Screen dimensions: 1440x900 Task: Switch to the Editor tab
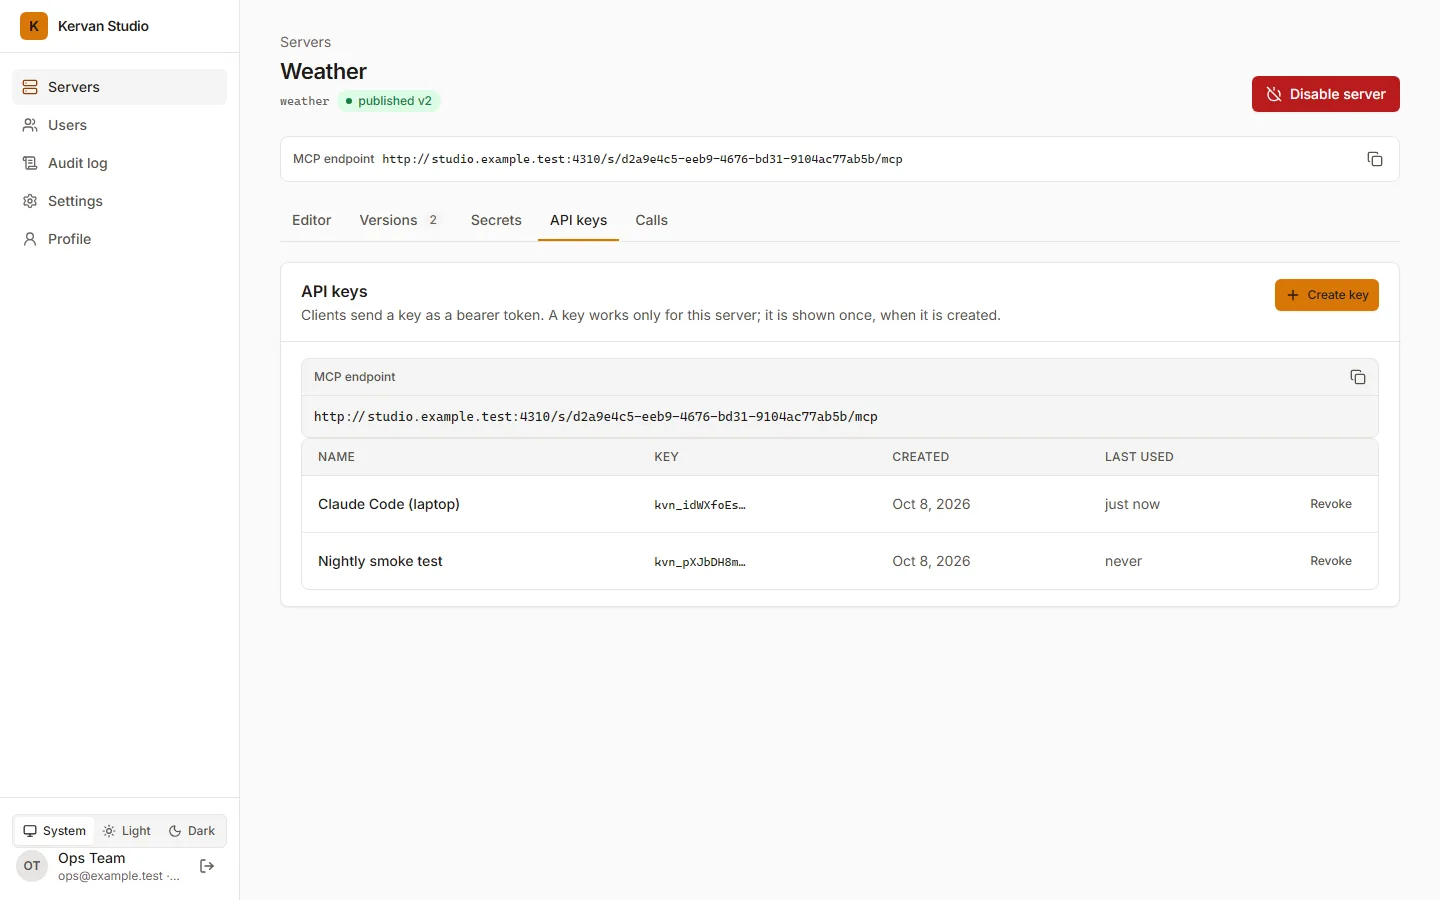tap(311, 220)
